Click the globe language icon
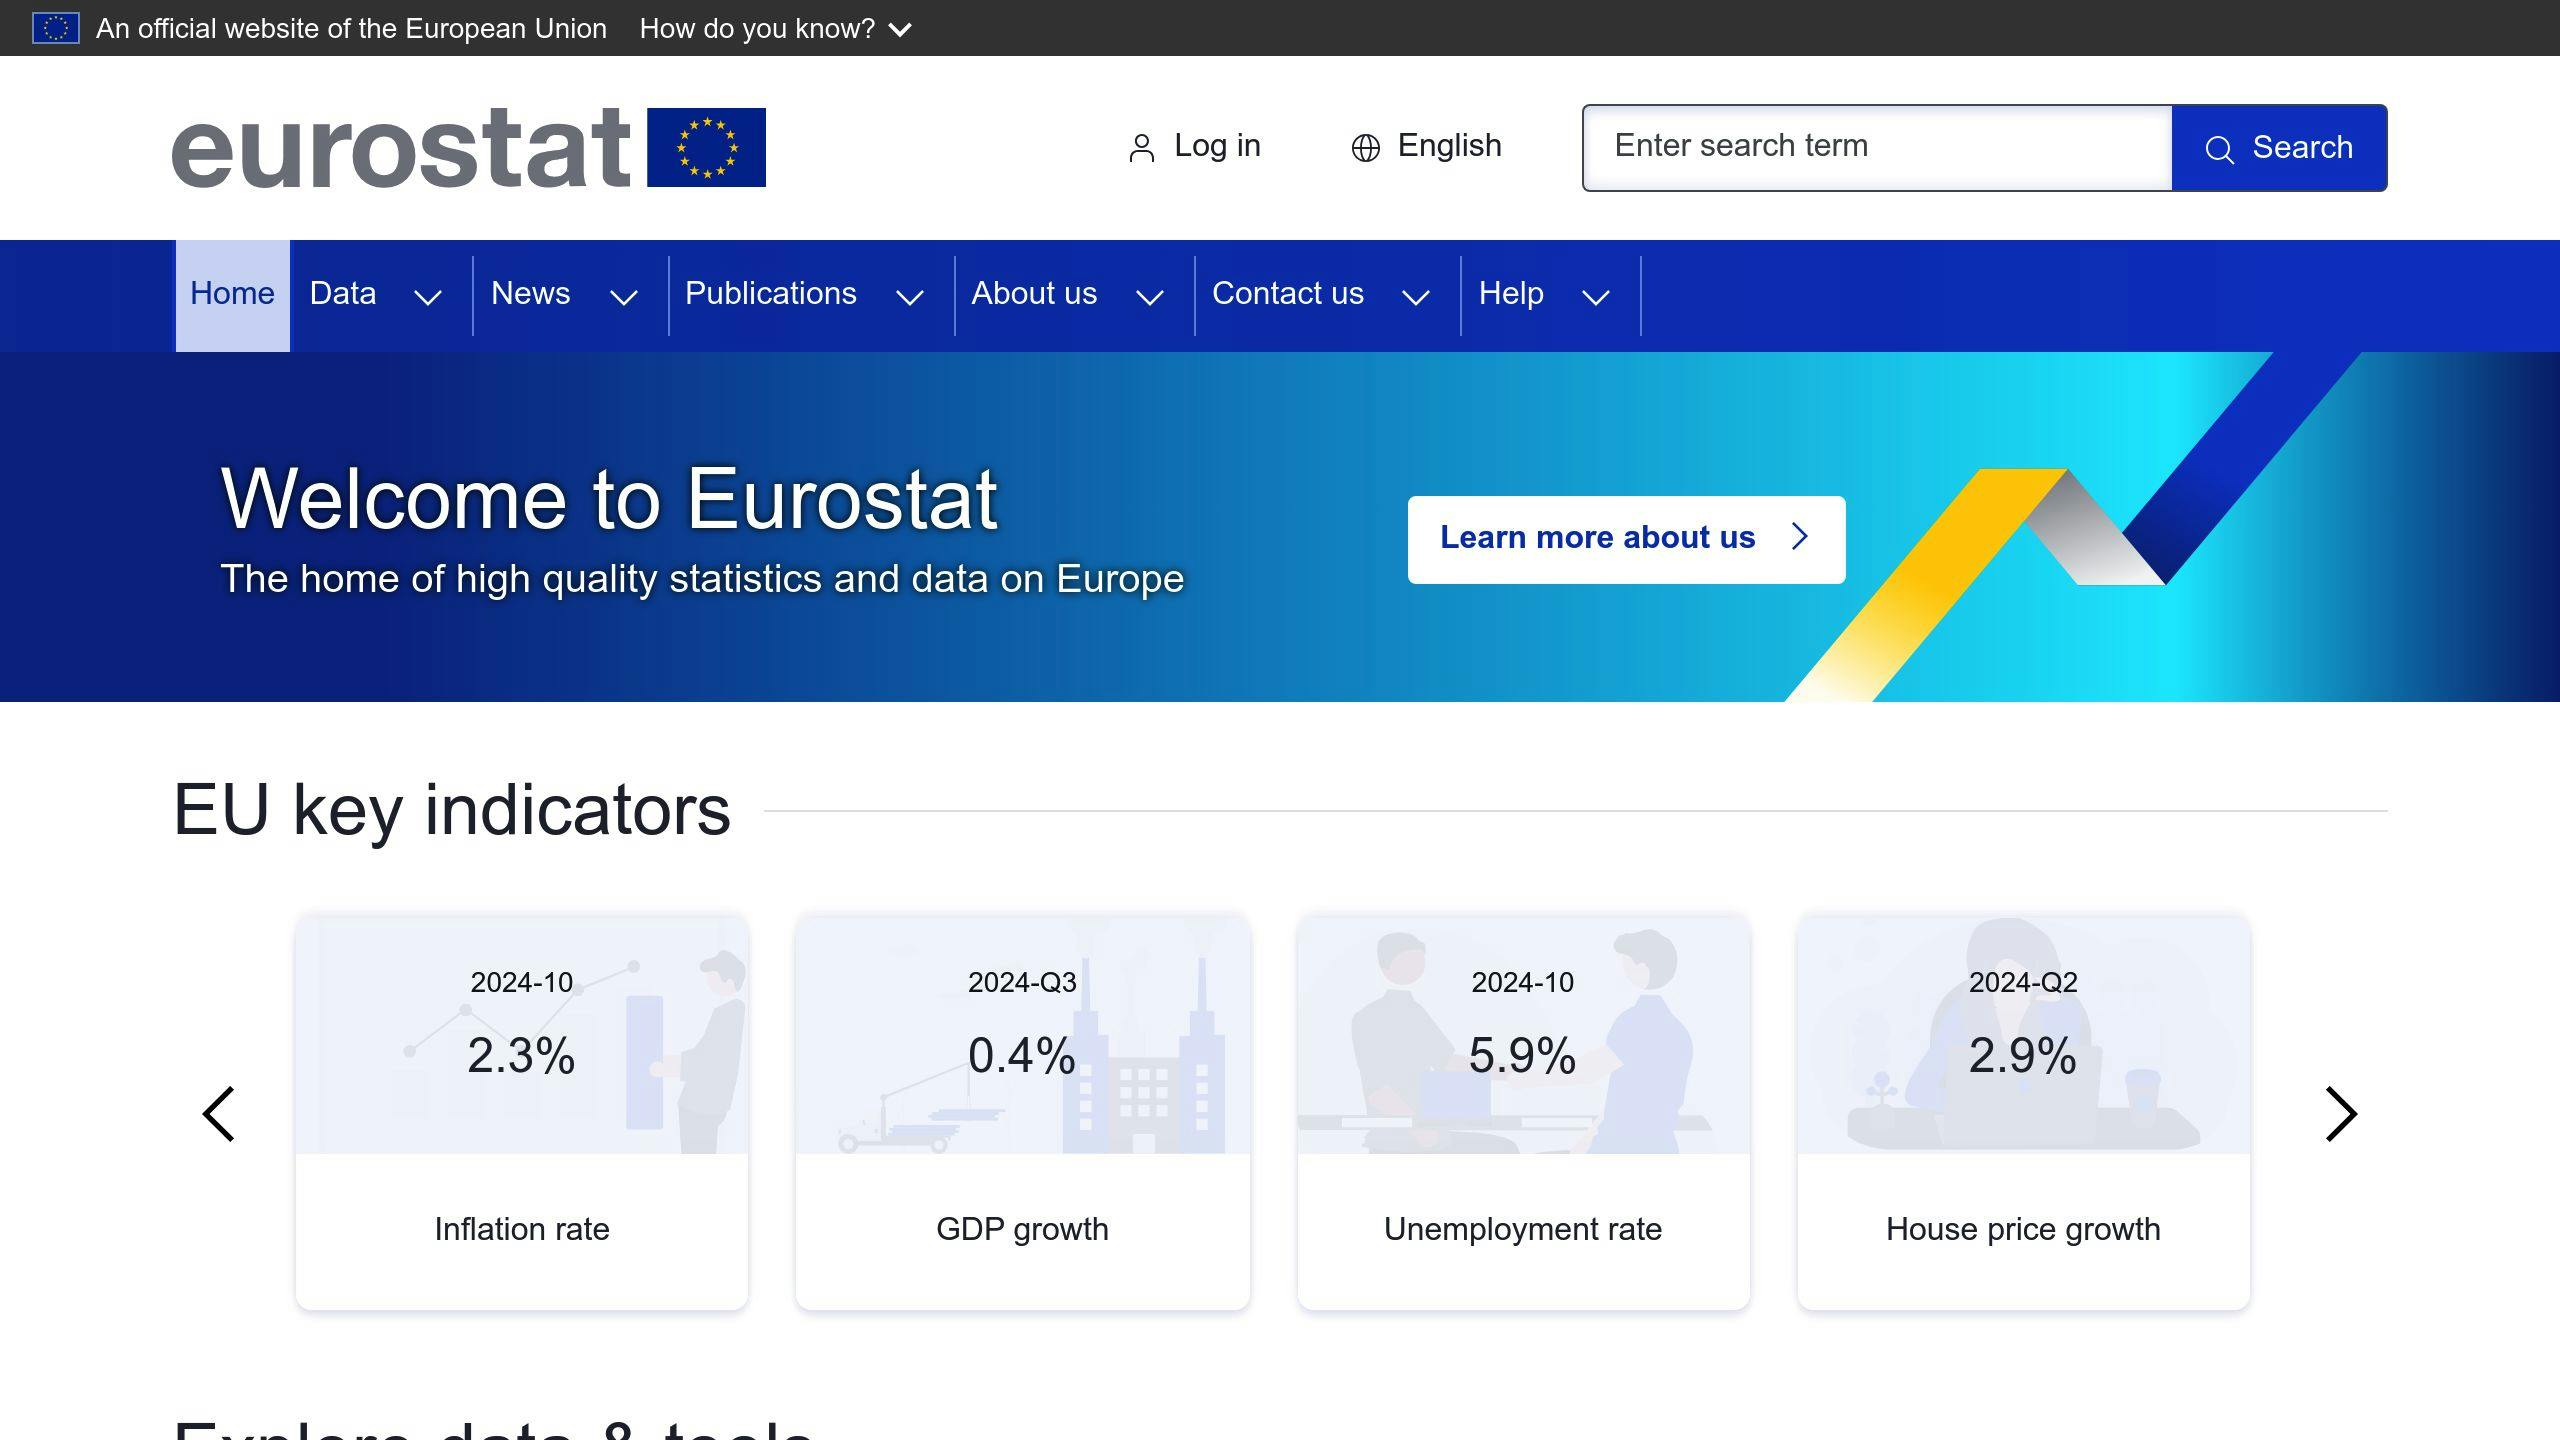2560x1440 pixels. (1365, 148)
